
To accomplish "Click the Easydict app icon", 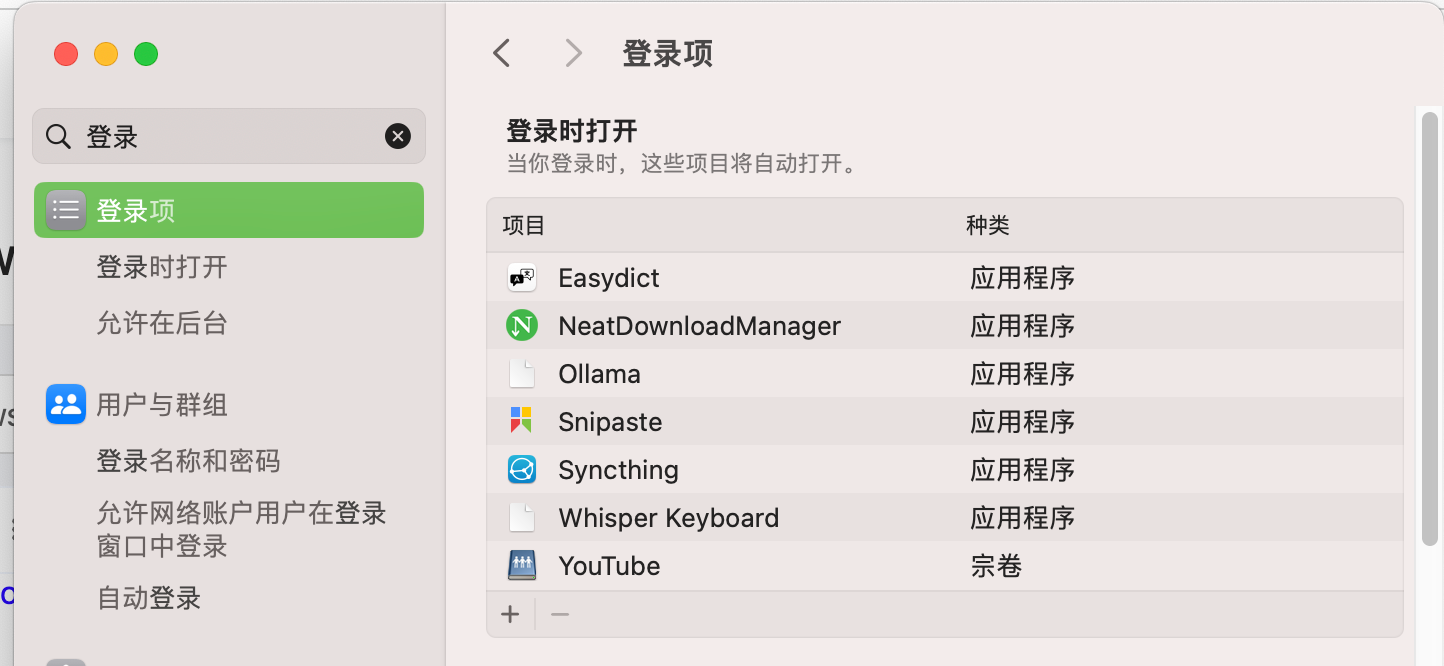I will click(x=522, y=278).
